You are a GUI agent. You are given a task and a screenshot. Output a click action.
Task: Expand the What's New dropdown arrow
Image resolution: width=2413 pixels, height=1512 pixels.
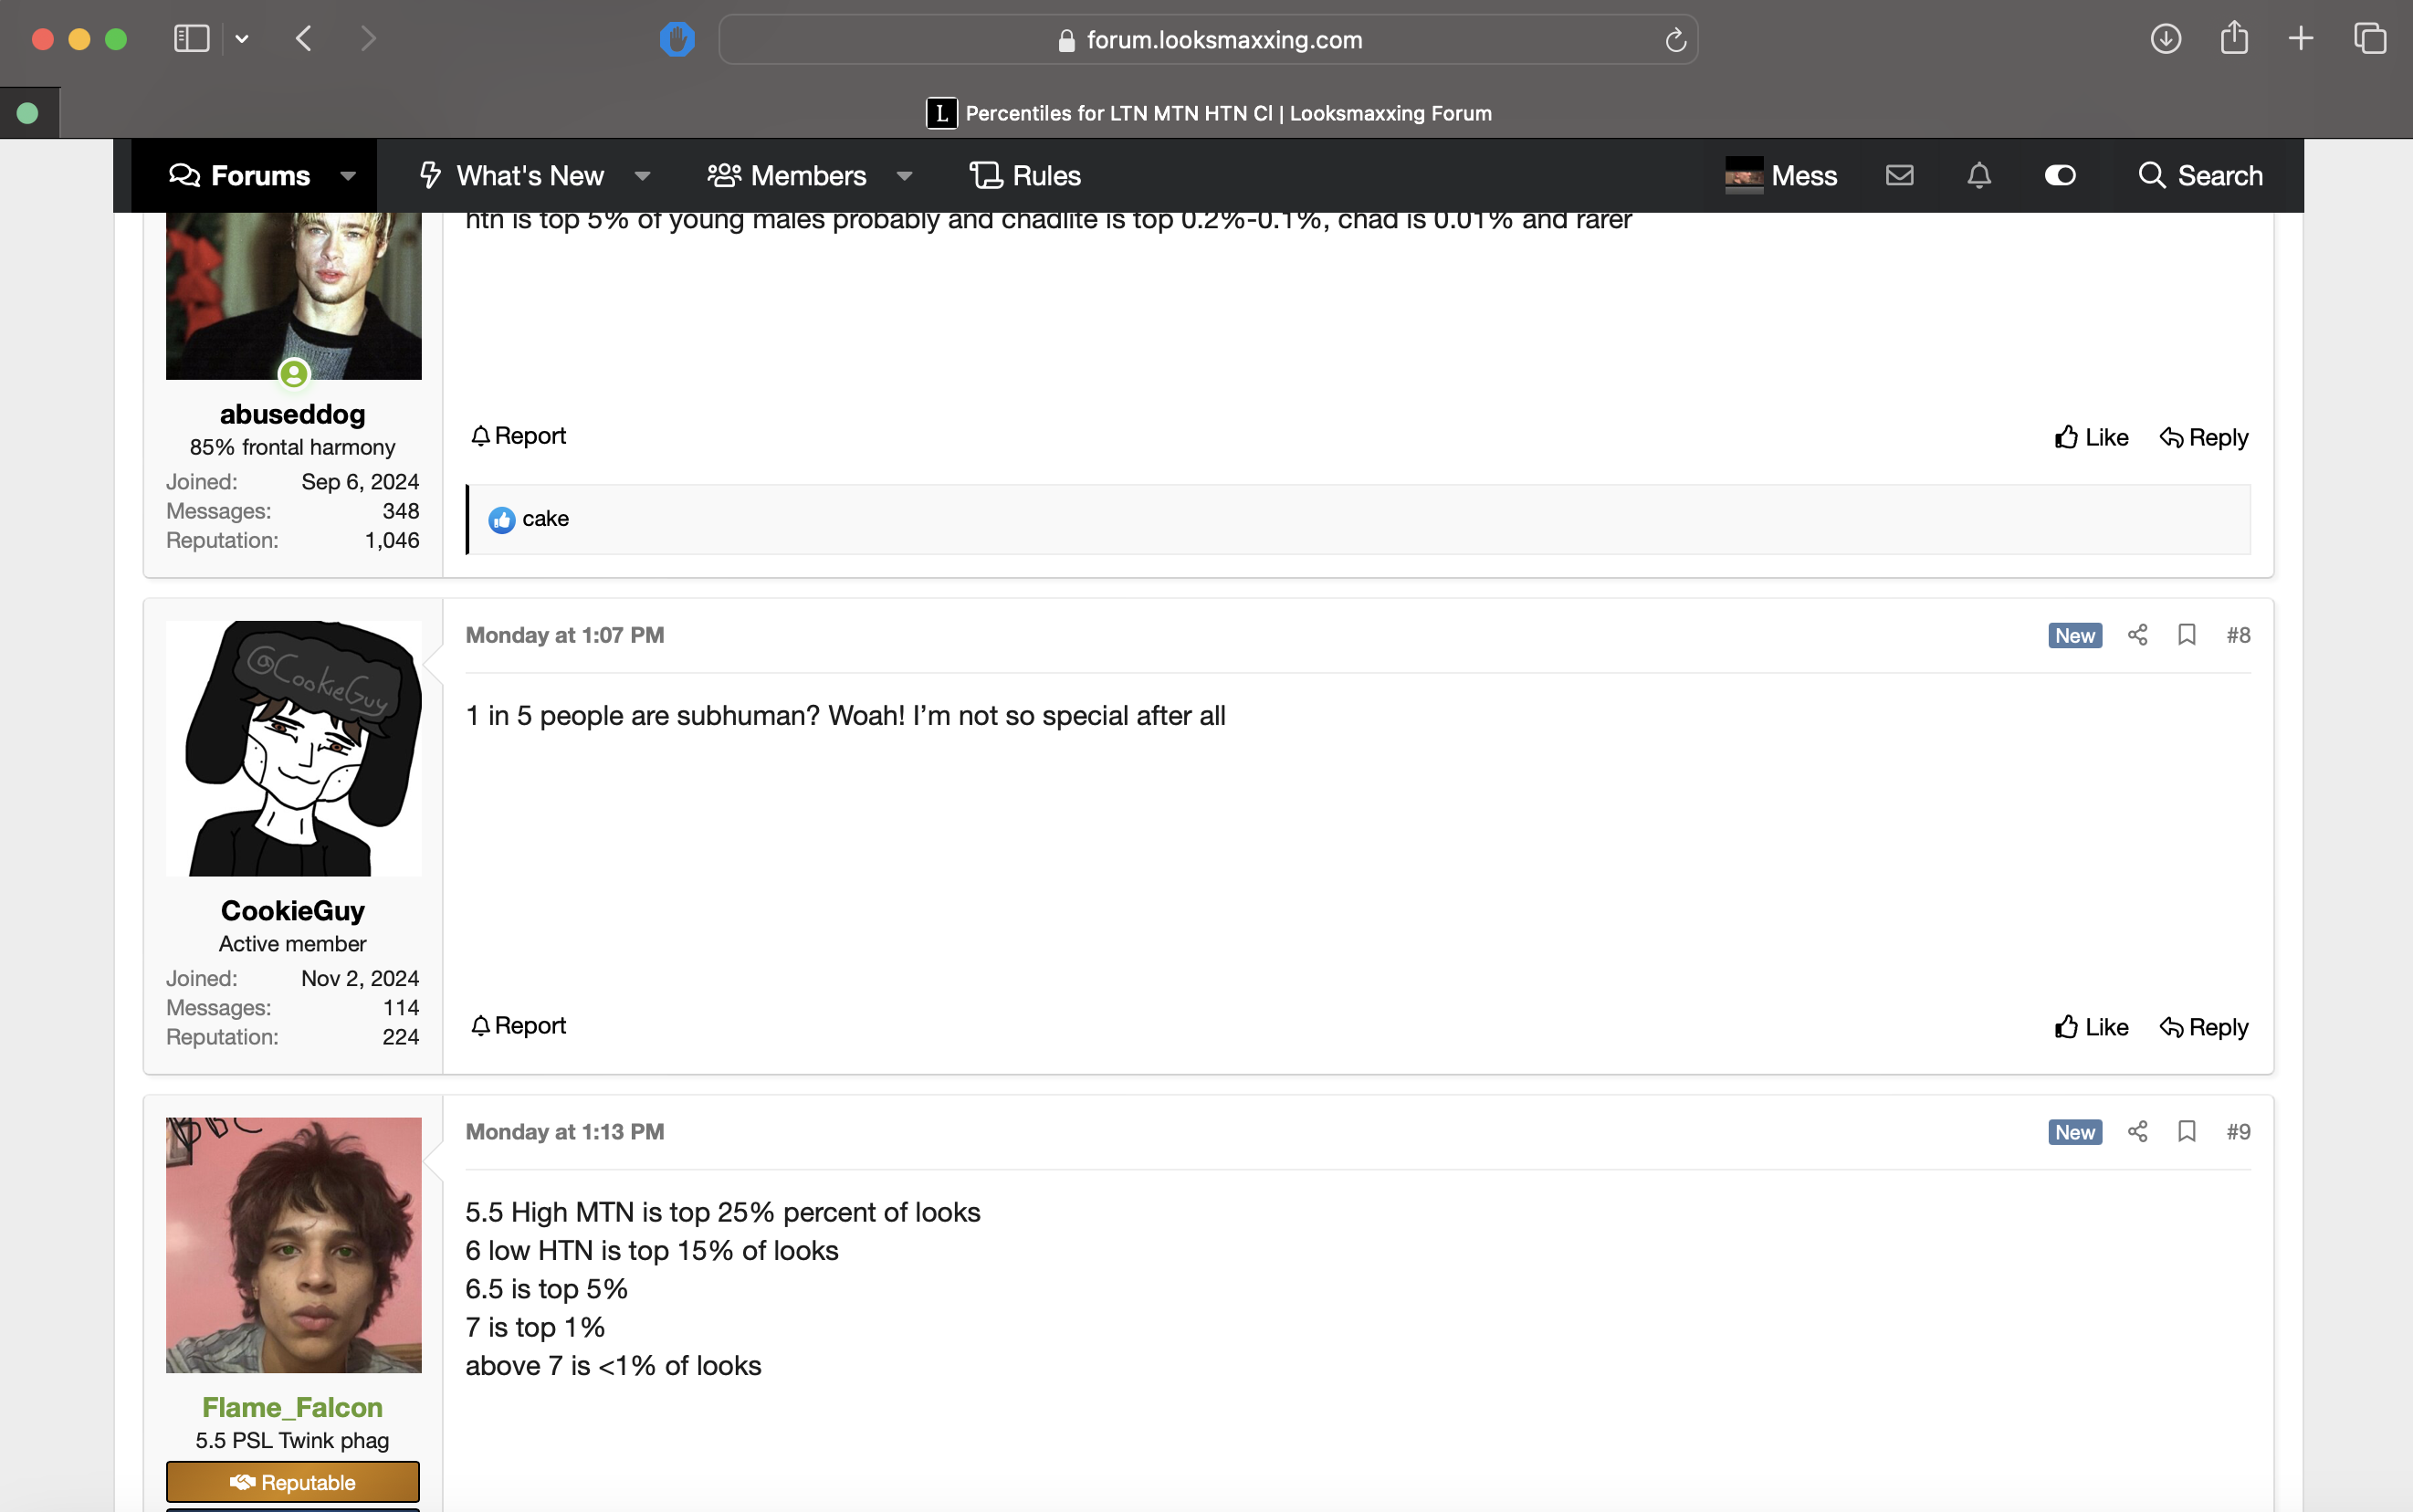click(643, 176)
